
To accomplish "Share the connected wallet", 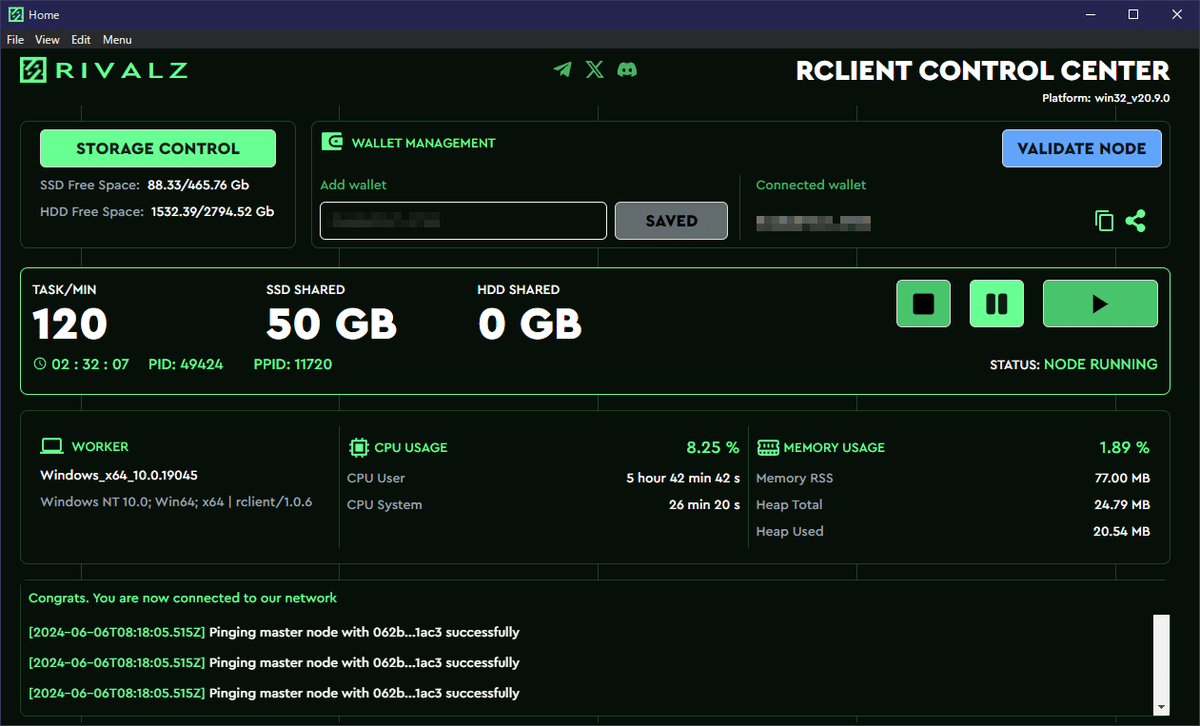I will [x=1135, y=221].
